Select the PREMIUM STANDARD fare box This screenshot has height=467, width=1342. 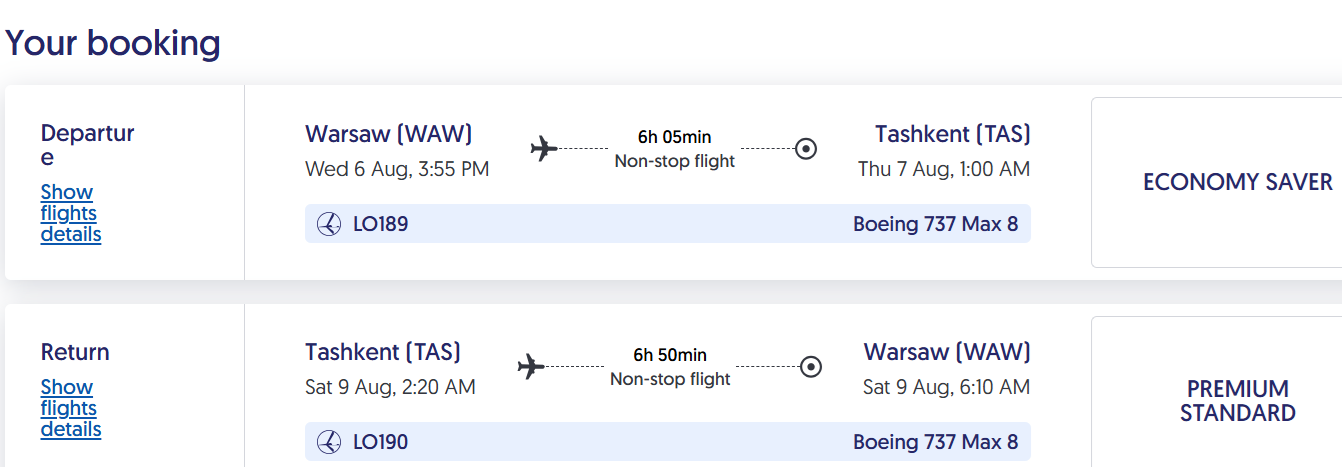[1217, 400]
